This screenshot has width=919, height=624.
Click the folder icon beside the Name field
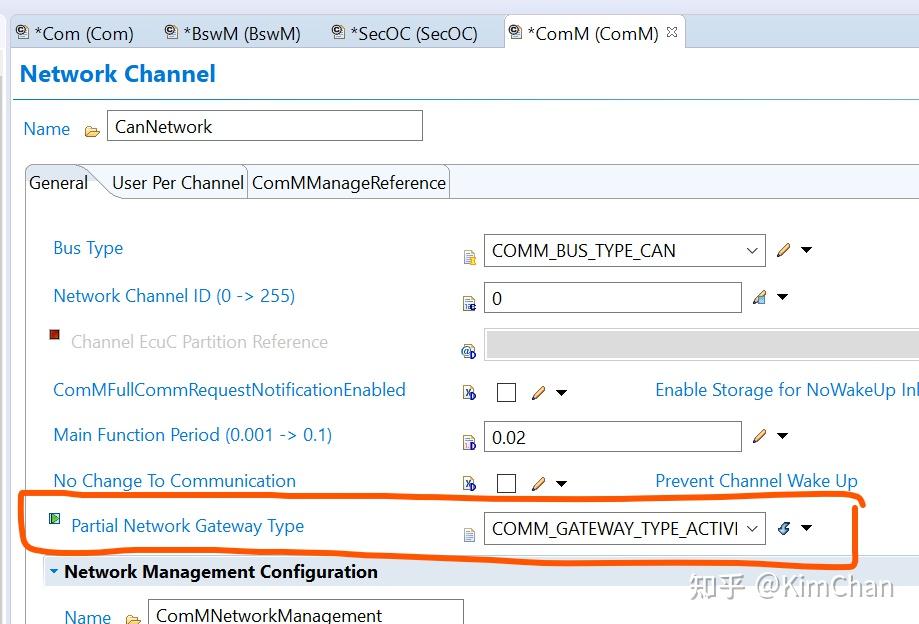click(90, 128)
